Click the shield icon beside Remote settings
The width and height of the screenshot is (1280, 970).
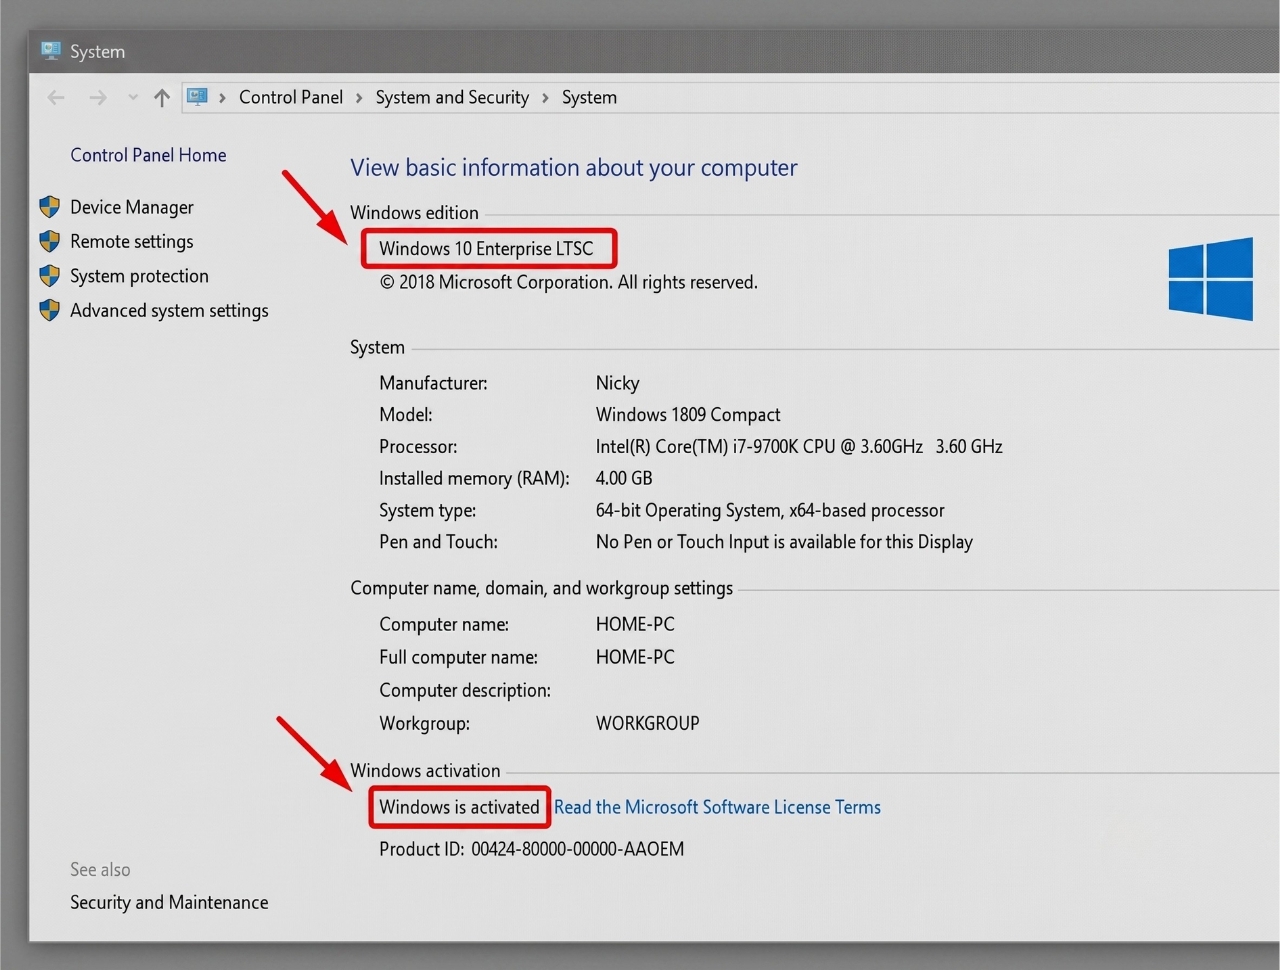(50, 241)
